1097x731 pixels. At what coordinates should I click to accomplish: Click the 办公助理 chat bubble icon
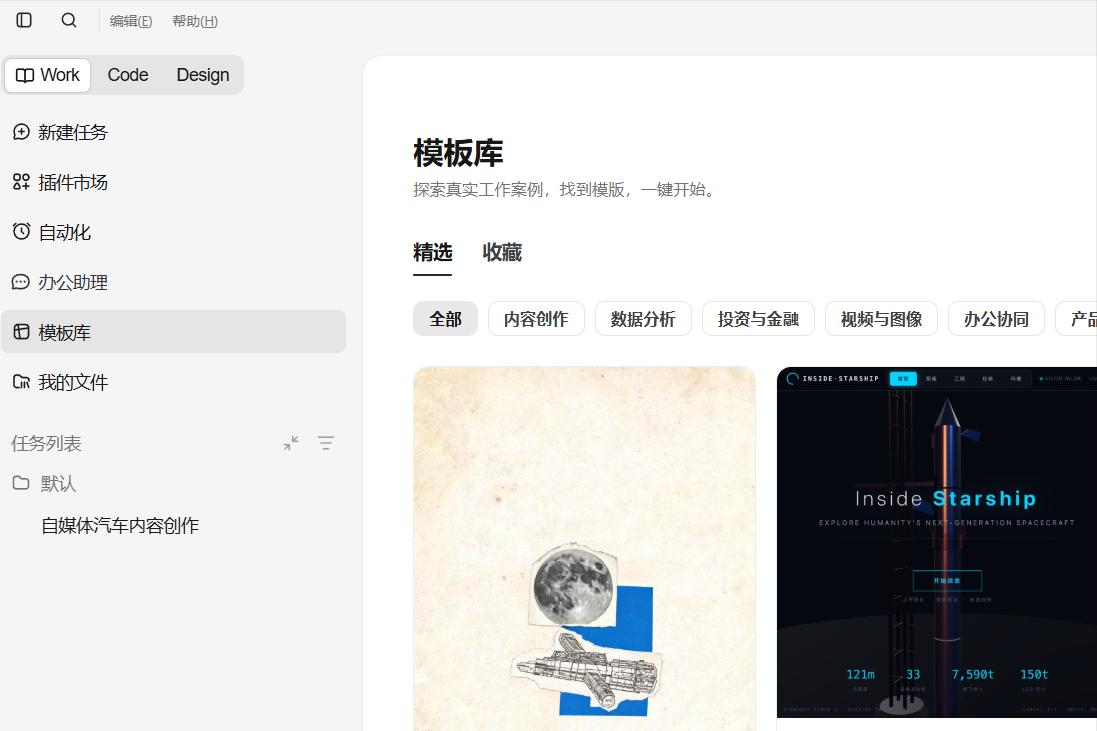(21, 282)
